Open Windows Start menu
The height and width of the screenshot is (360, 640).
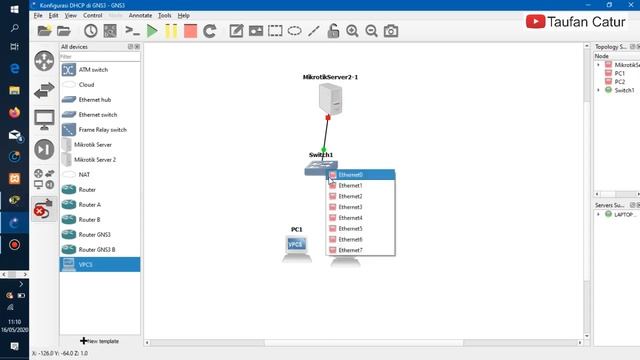point(14,9)
